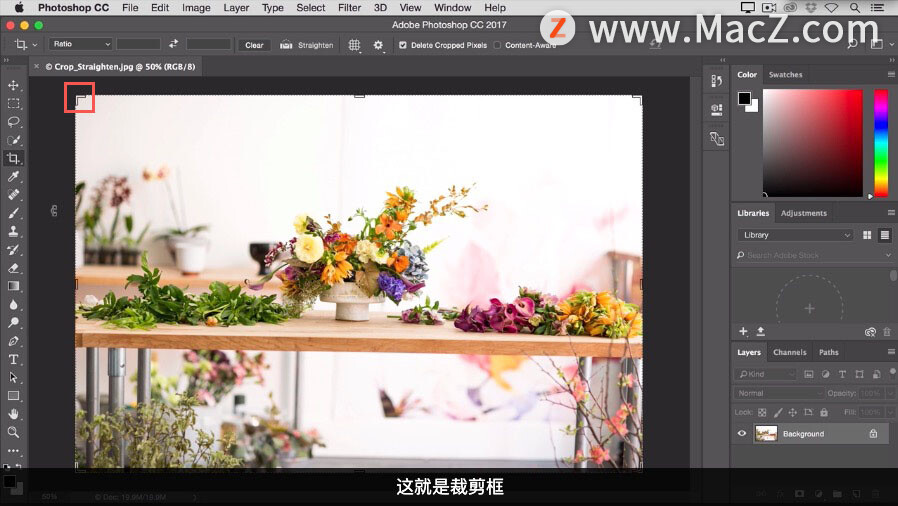The width and height of the screenshot is (898, 506).
Task: Open the Filter menu
Action: pos(349,7)
